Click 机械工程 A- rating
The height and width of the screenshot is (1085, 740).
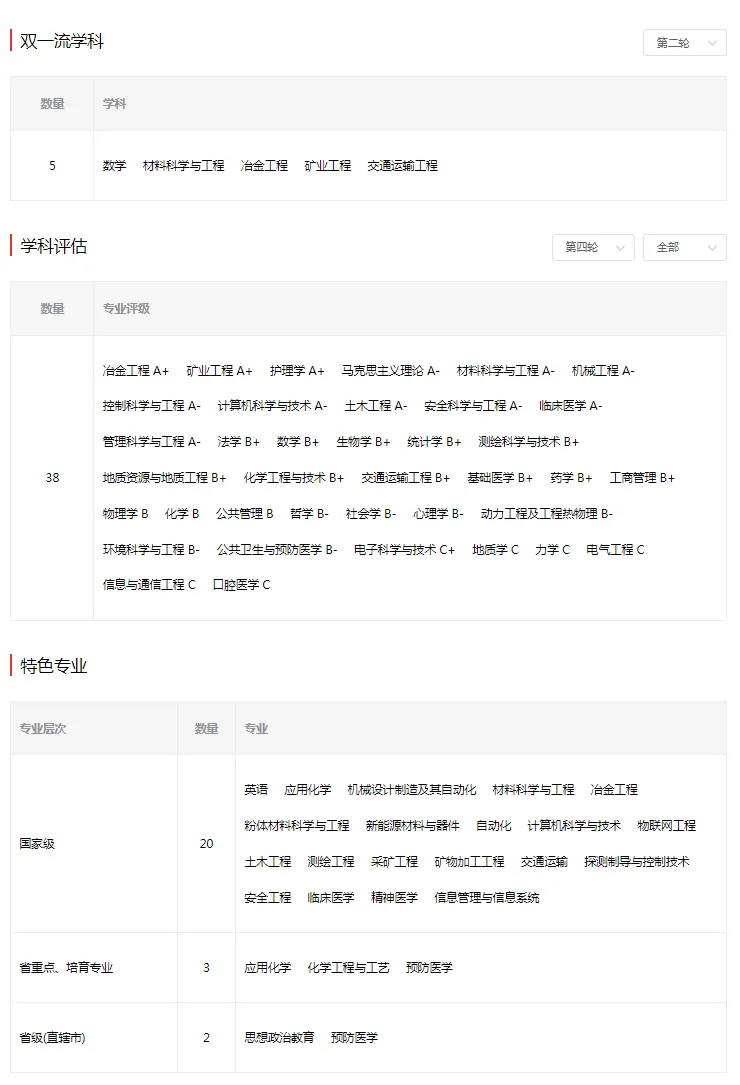(x=603, y=371)
